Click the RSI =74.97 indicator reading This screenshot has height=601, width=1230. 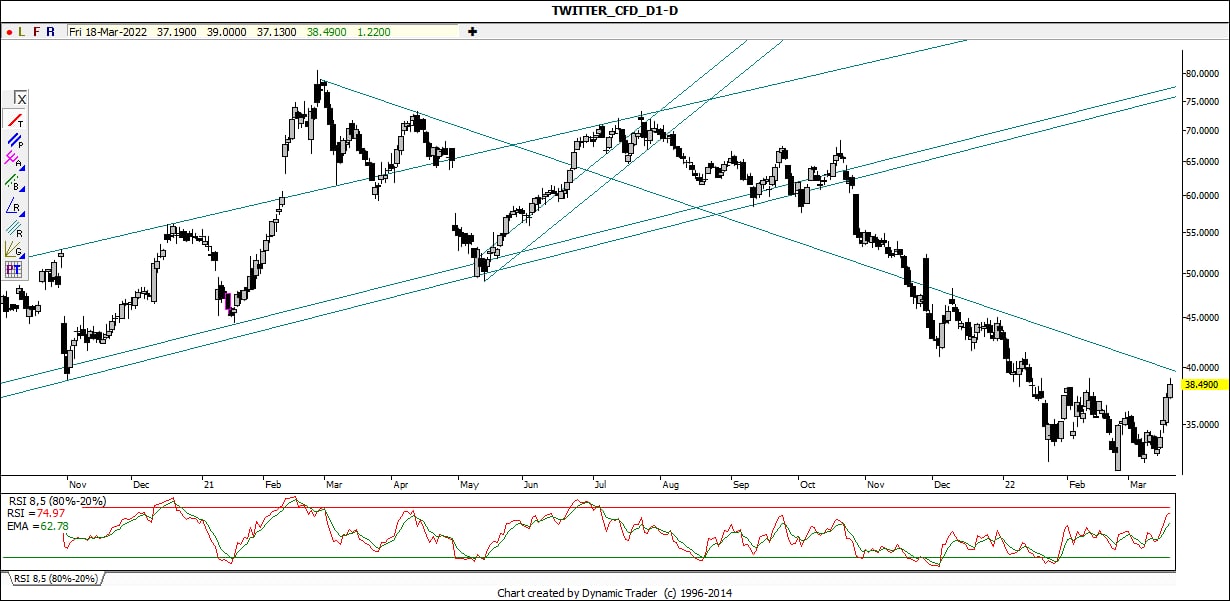[x=37, y=512]
